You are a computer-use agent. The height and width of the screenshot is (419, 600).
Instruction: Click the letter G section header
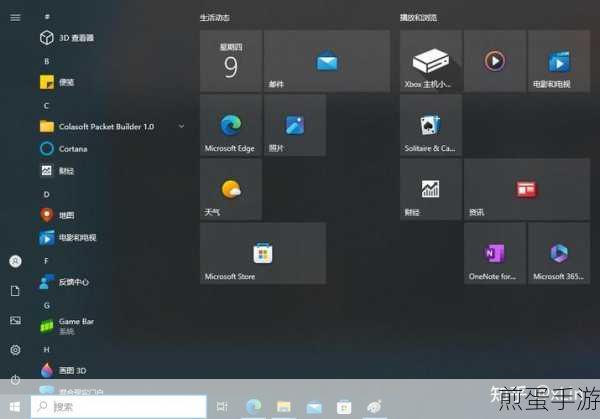click(x=46, y=305)
